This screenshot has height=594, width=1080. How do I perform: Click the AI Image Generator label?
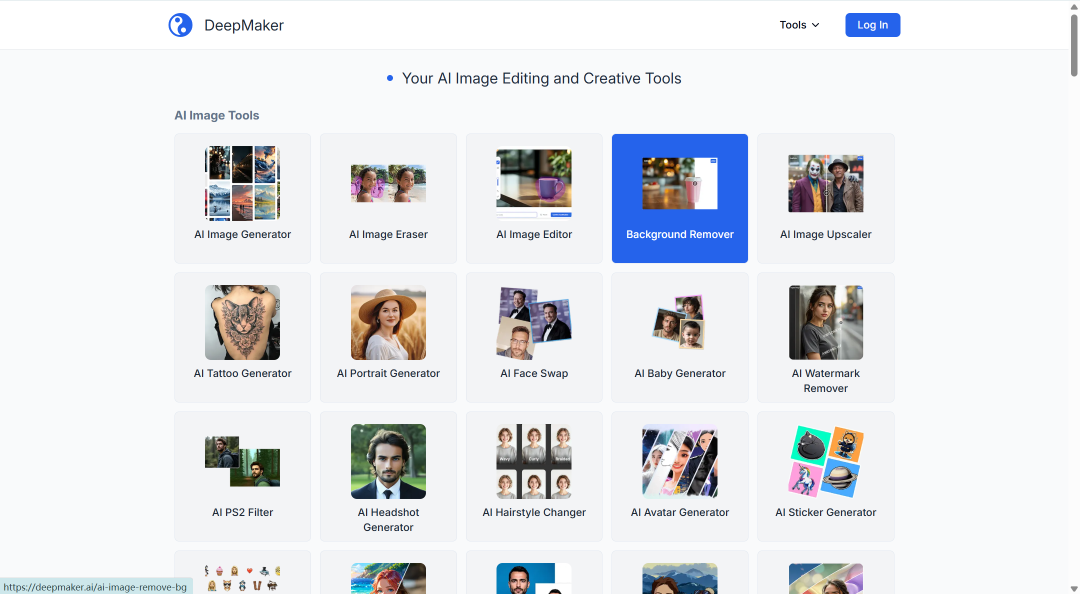tap(242, 234)
